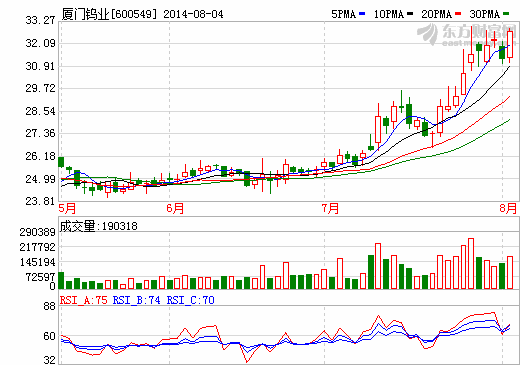Click the 290389 volume axis label
Image resolution: width=520 pixels, height=365 pixels.
37,232
